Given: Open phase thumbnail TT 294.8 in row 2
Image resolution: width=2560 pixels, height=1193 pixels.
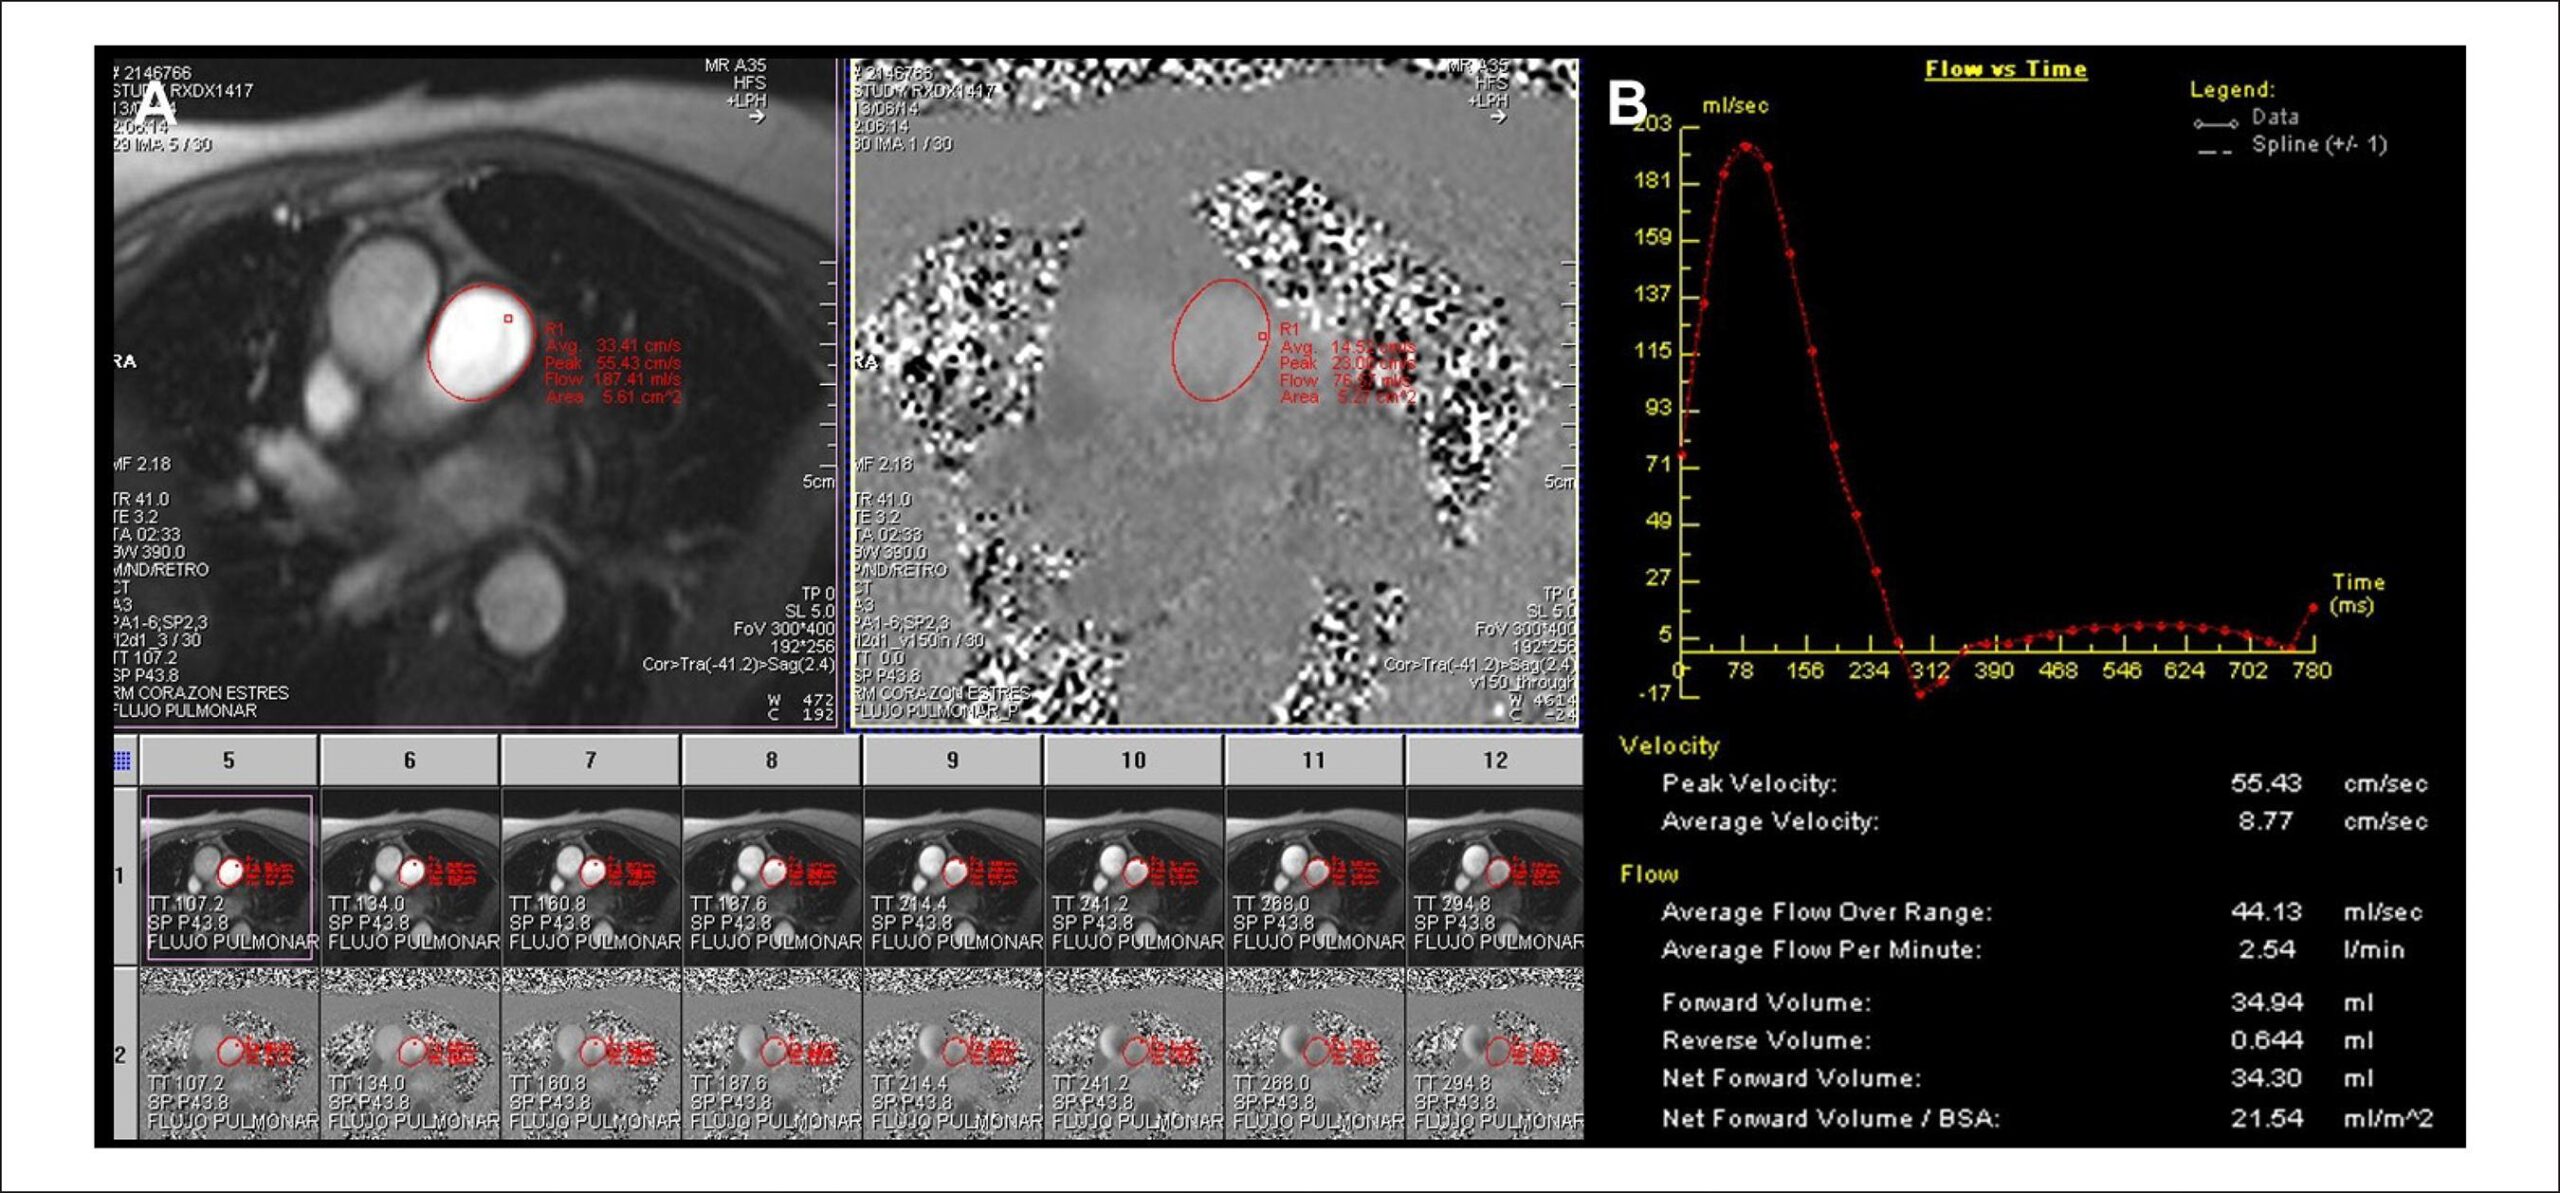Looking at the screenshot, I should pyautogui.click(x=1495, y=1054).
